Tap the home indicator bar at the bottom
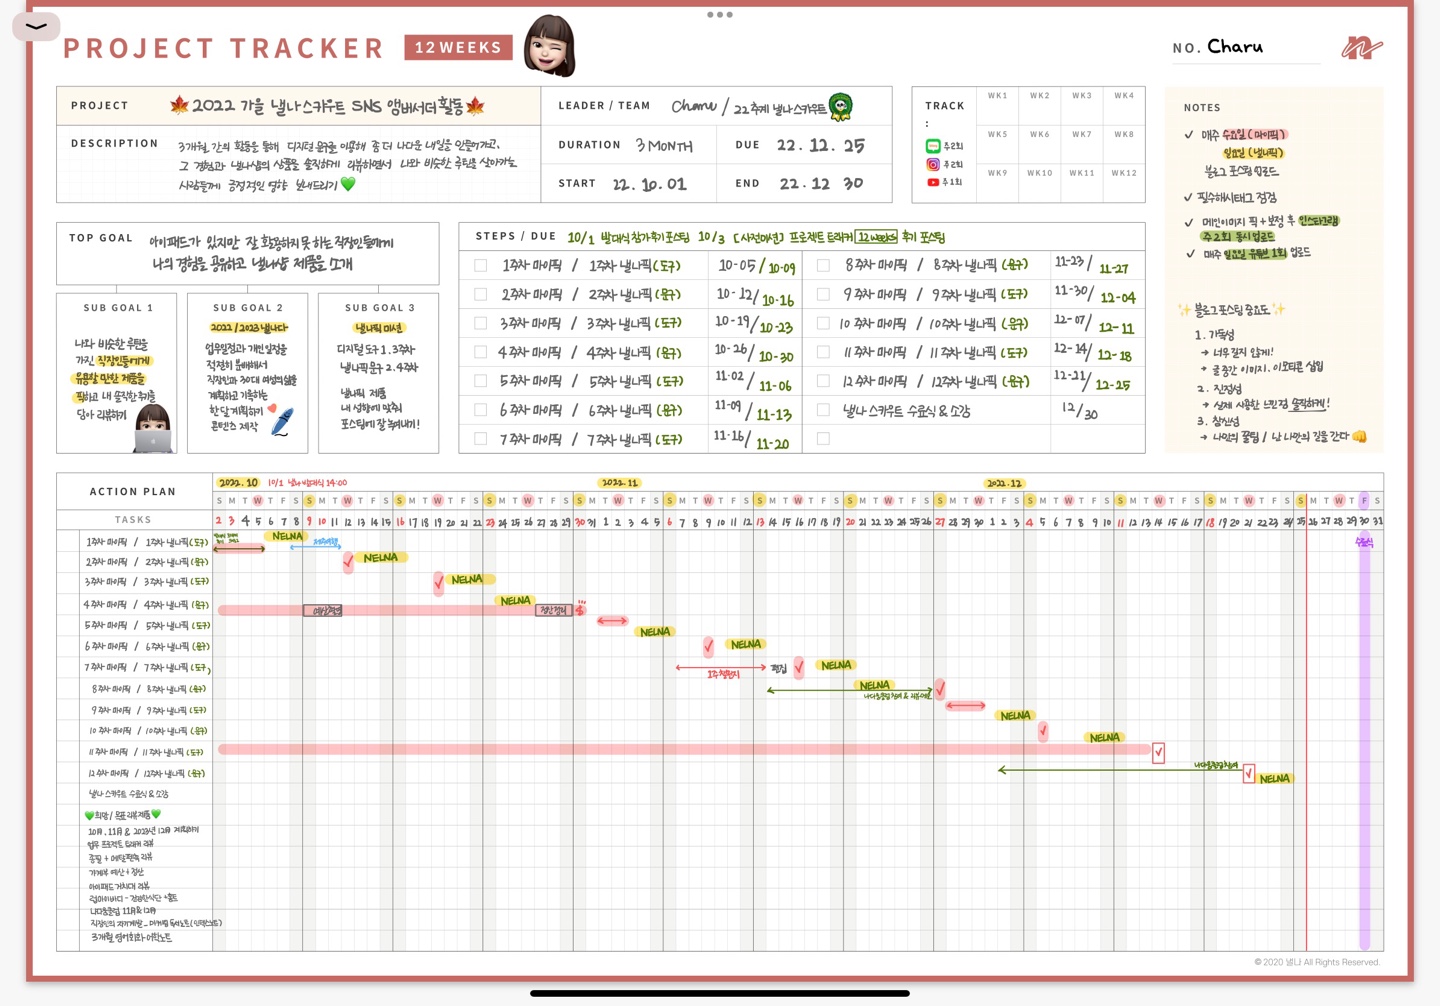1440x1006 pixels. pyautogui.click(x=720, y=993)
